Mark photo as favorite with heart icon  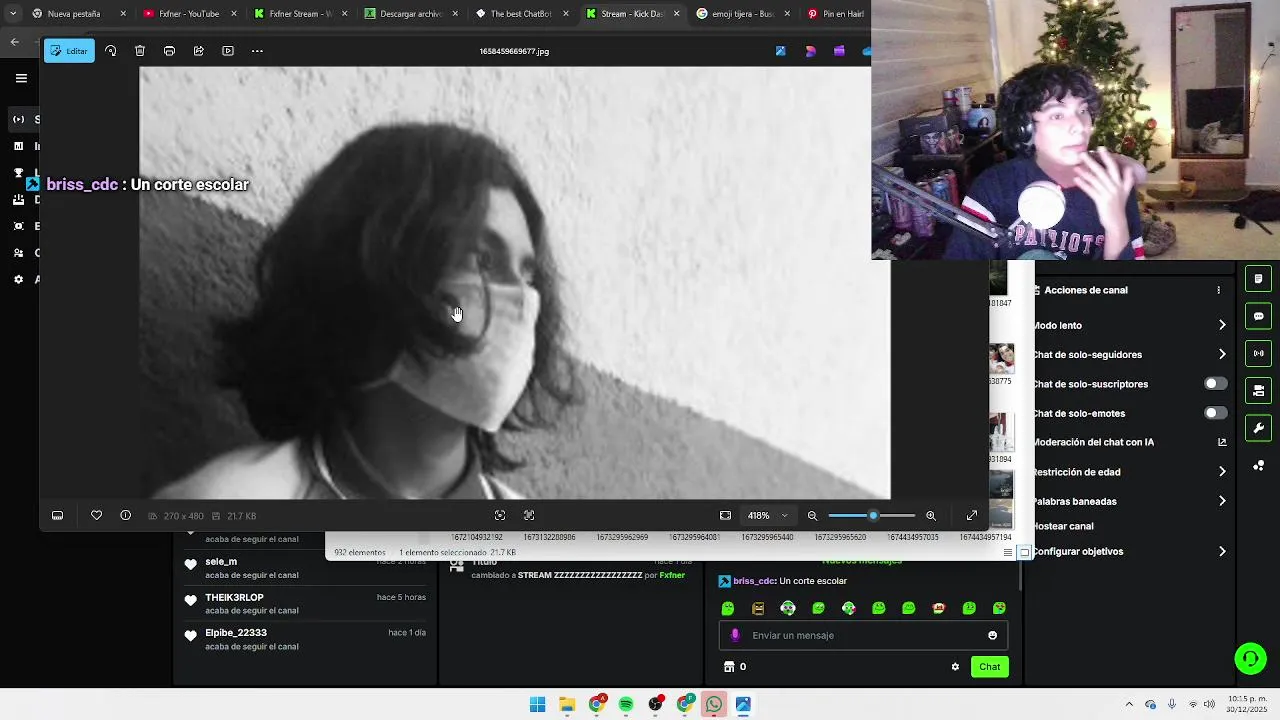pos(96,516)
